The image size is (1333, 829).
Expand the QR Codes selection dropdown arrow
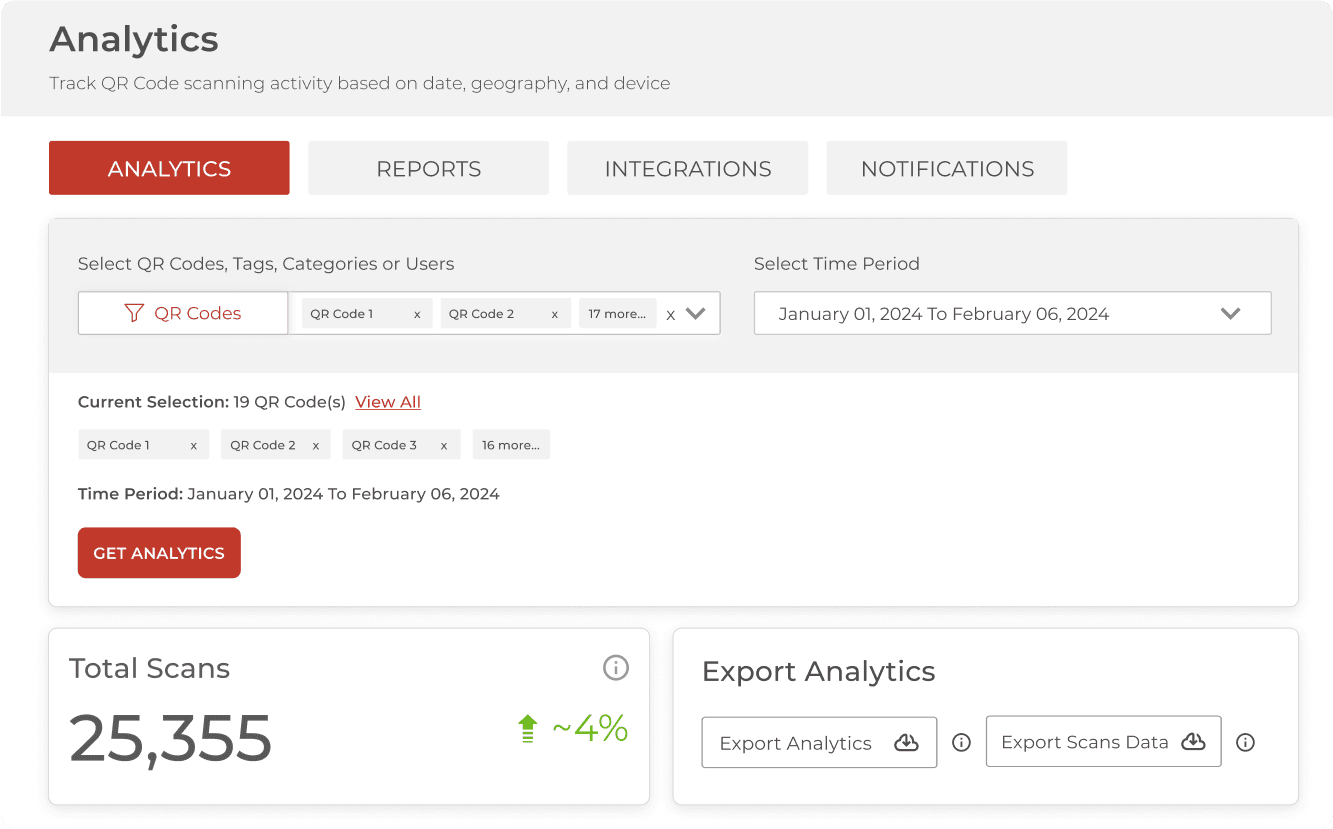click(696, 313)
